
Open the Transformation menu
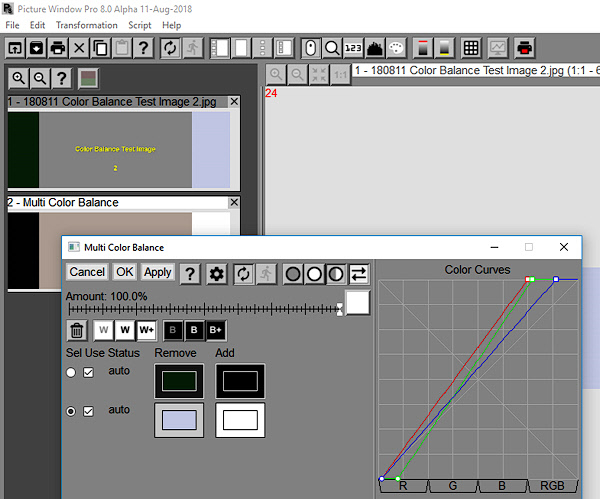[x=87, y=25]
